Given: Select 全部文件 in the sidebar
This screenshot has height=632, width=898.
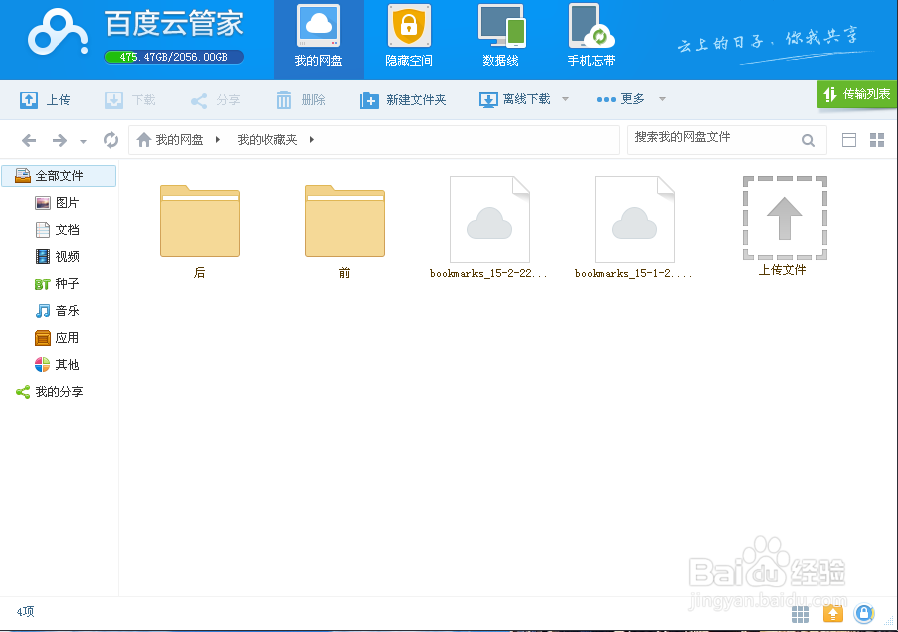Looking at the screenshot, I should (59, 176).
